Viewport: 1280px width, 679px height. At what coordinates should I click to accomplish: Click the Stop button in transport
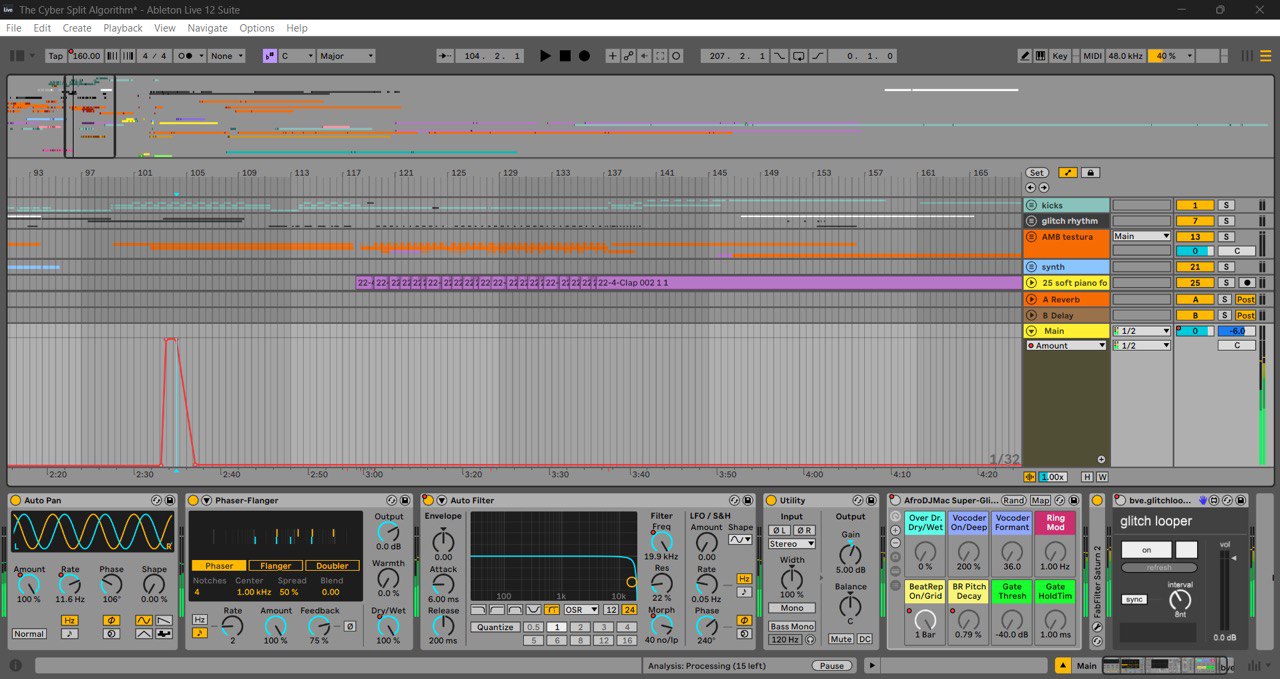[x=565, y=56]
